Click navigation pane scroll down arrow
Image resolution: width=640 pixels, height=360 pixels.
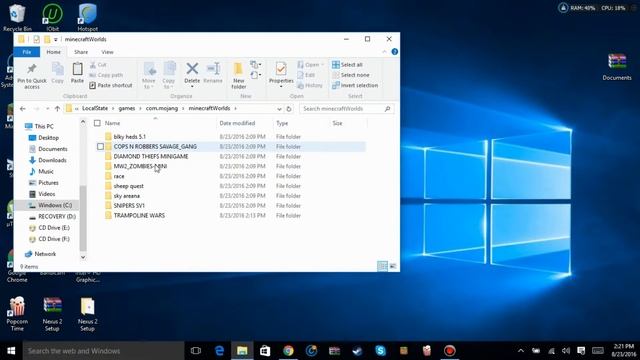click(x=83, y=257)
